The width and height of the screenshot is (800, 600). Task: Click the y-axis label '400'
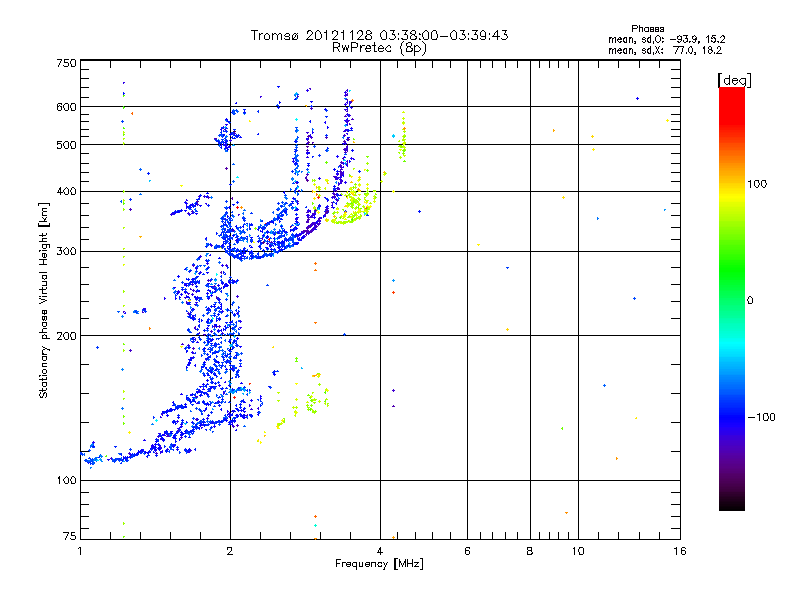pos(66,192)
